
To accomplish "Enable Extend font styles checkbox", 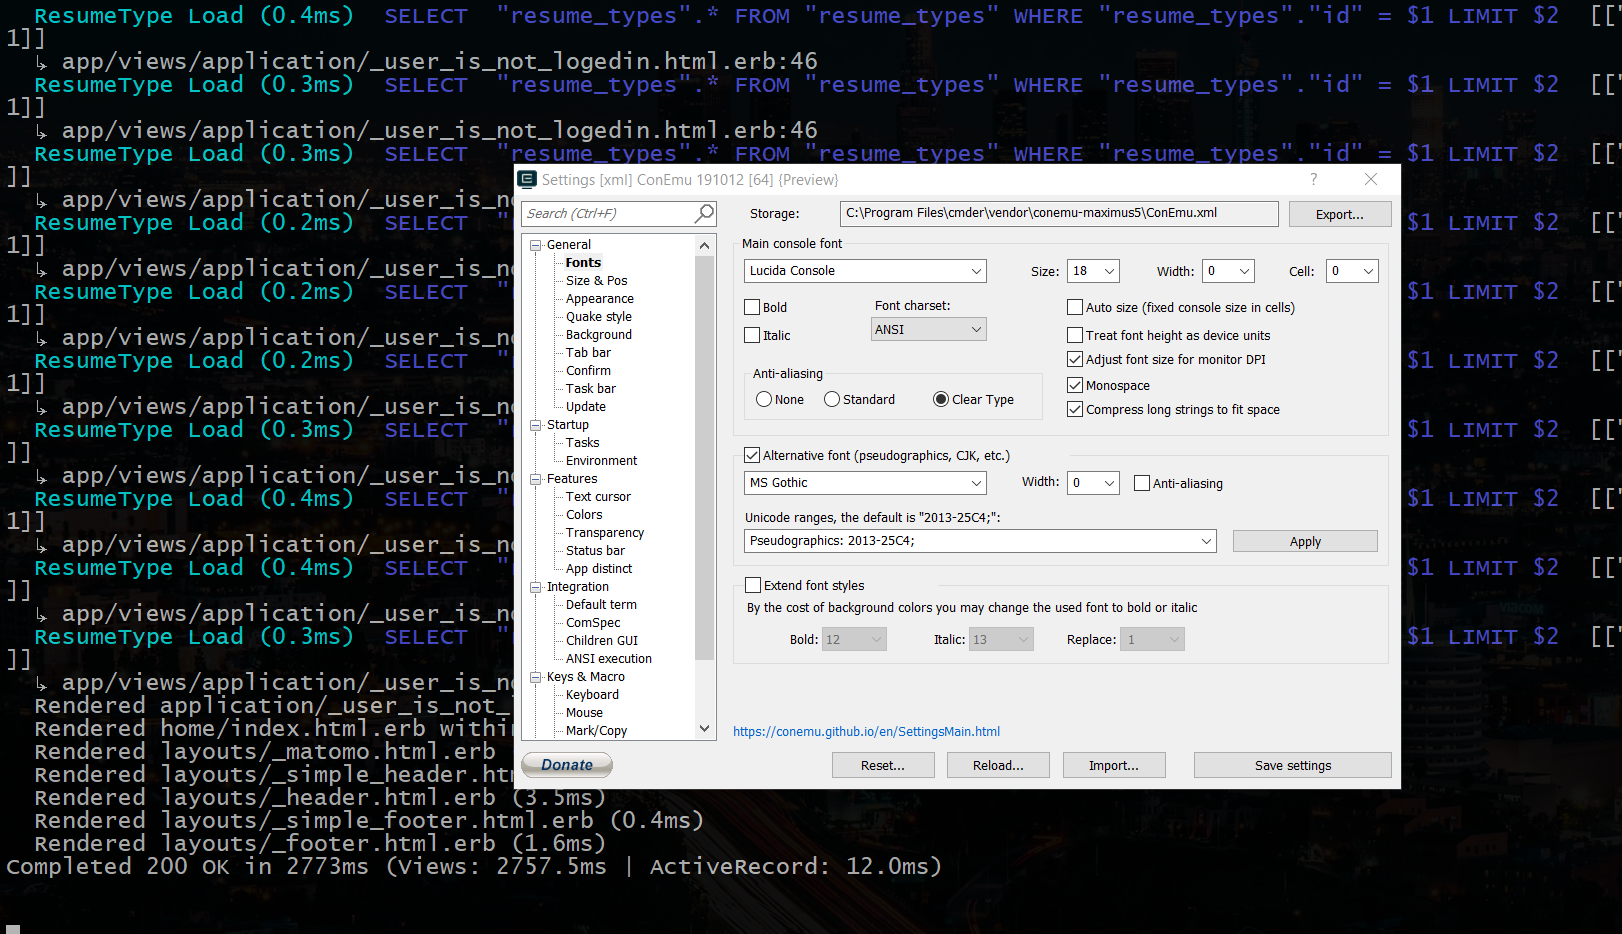I will click(753, 585).
